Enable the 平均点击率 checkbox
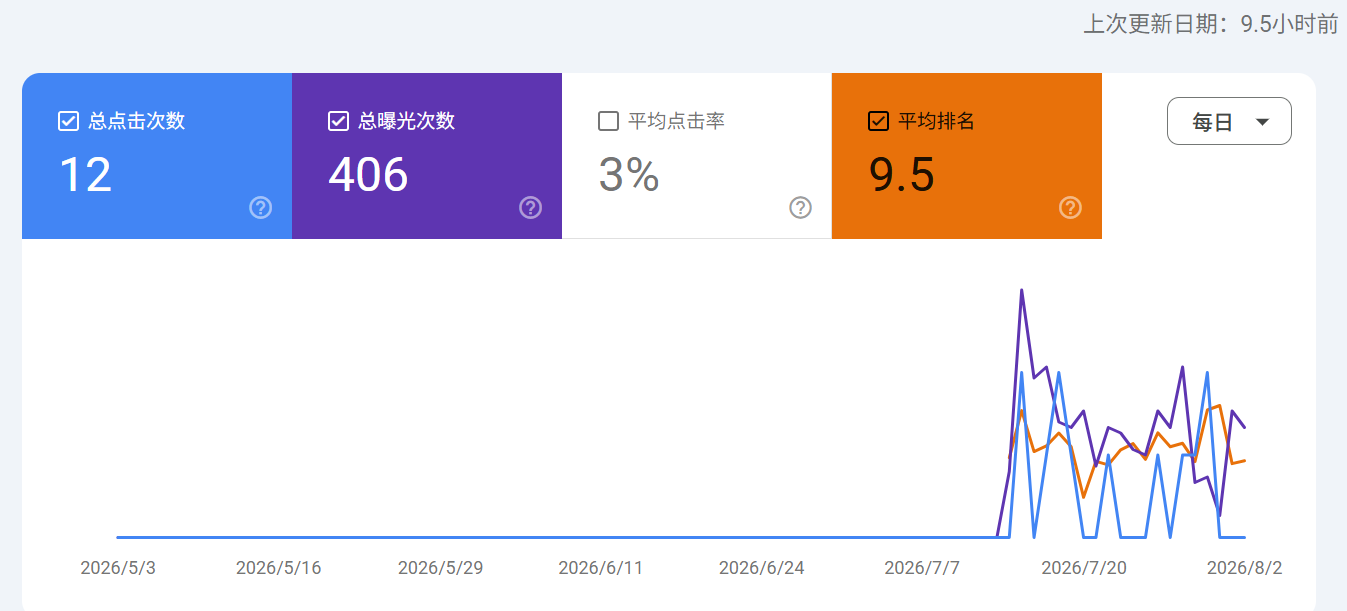The width and height of the screenshot is (1347, 611). point(608,121)
